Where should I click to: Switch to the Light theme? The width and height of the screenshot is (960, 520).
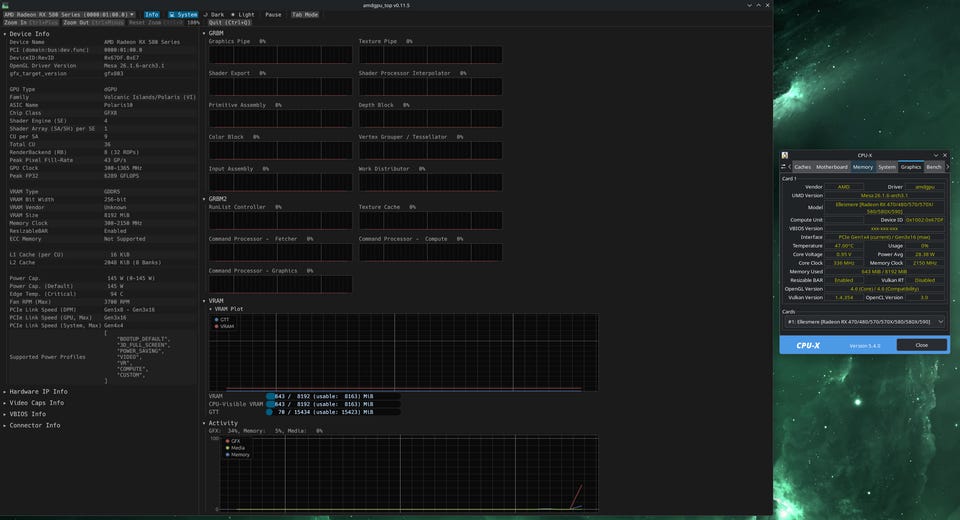click(243, 14)
